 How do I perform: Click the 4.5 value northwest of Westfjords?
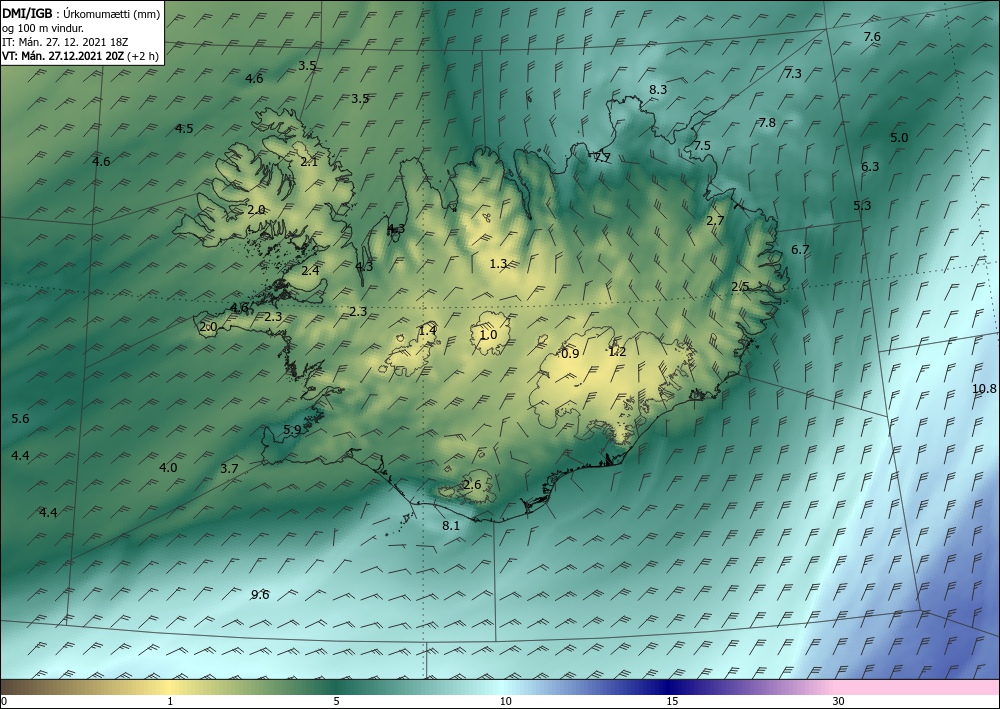coord(184,129)
